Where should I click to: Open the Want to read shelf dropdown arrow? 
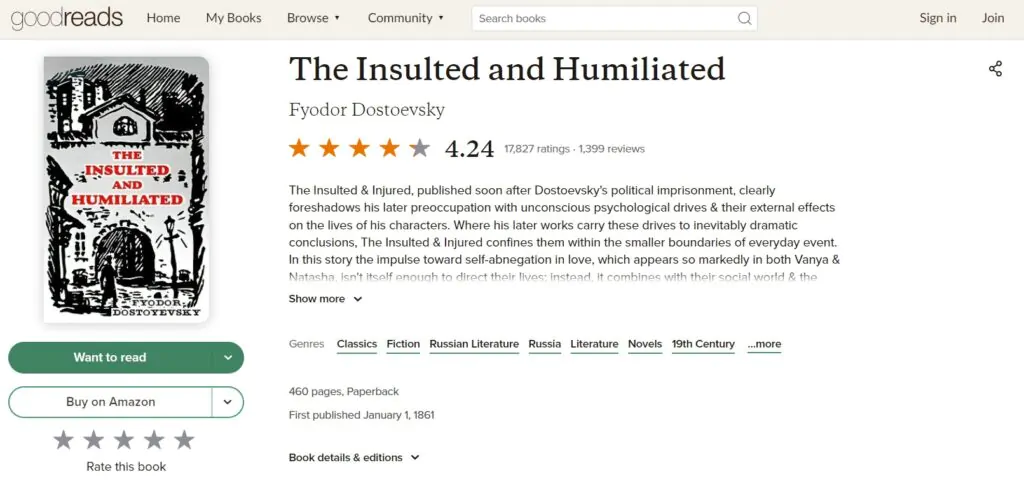[x=228, y=357]
